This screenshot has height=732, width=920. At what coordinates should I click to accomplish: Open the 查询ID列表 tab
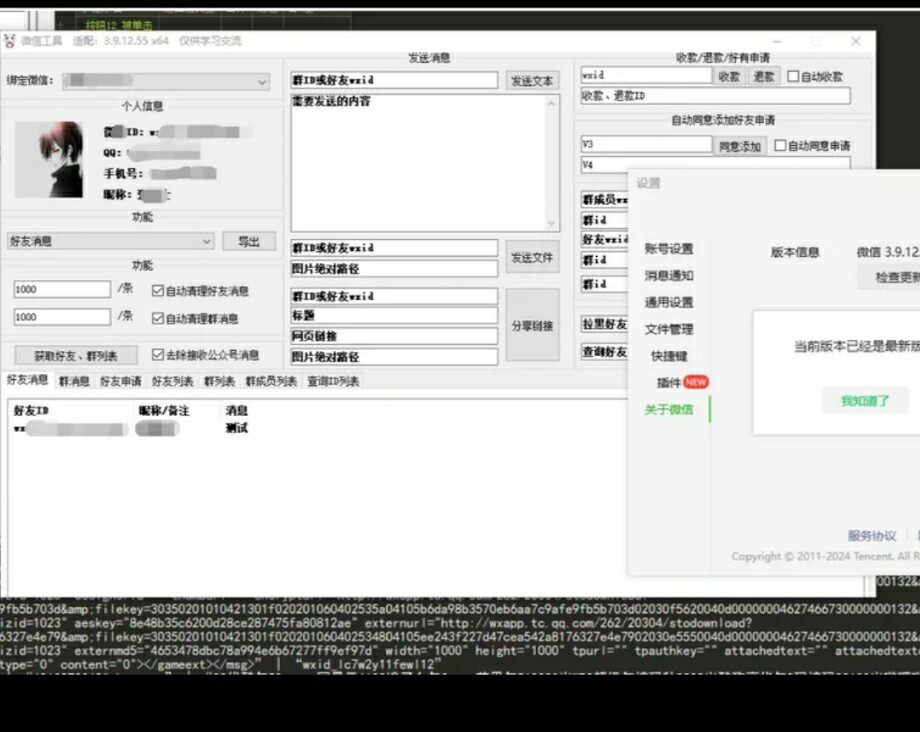[x=333, y=381]
